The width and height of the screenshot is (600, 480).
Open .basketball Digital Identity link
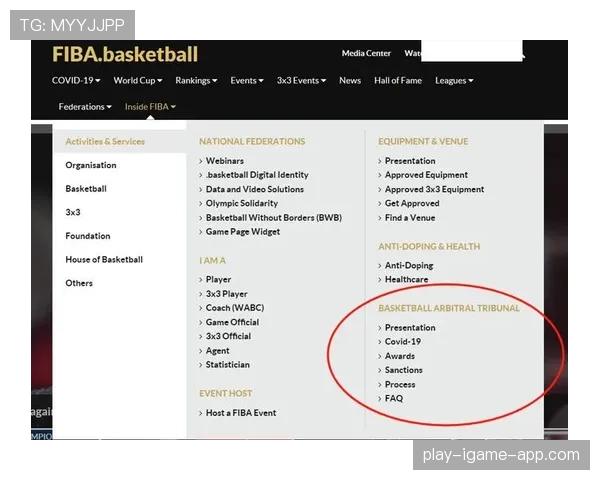click(x=257, y=175)
